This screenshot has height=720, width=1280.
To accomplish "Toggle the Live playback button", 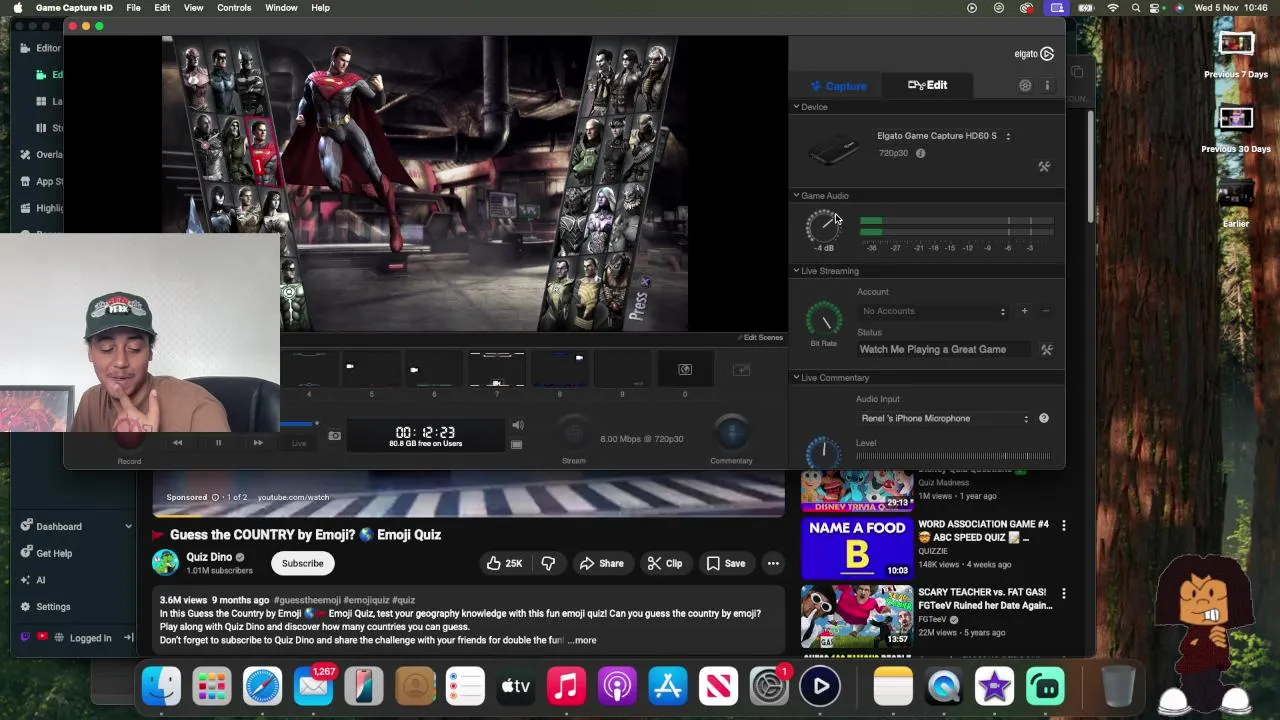I will pyautogui.click(x=299, y=443).
